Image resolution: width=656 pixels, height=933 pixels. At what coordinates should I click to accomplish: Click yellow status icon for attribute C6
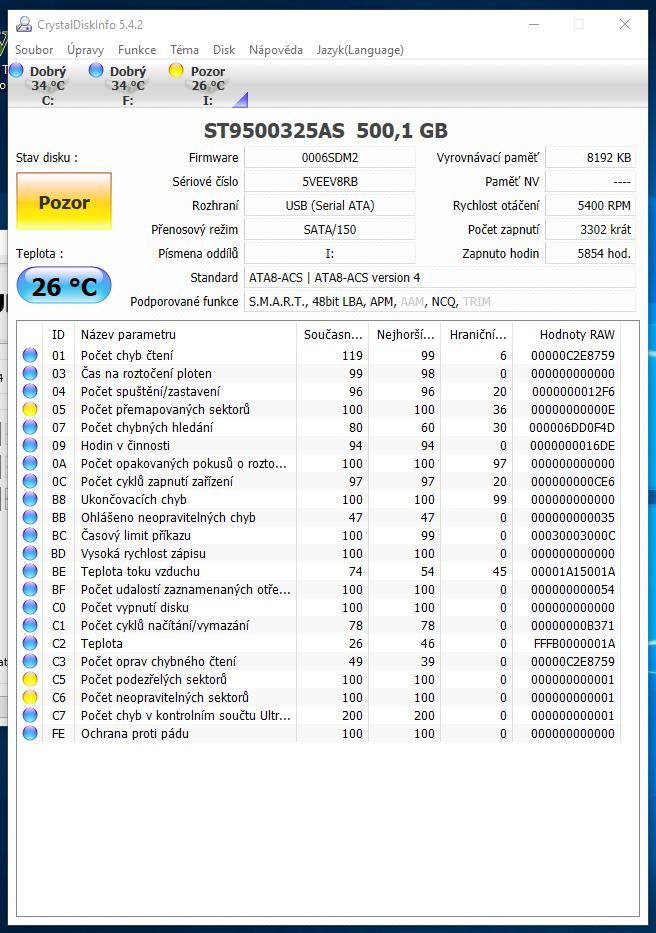(31, 697)
